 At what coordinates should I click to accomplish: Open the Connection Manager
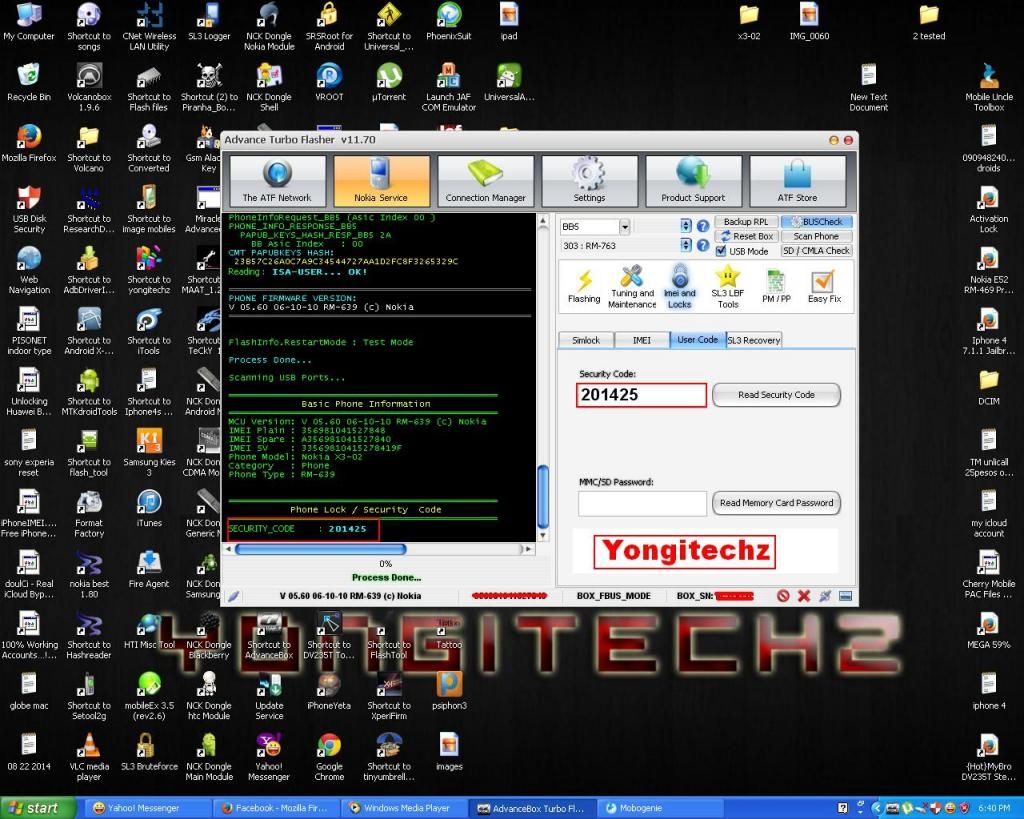pos(485,181)
